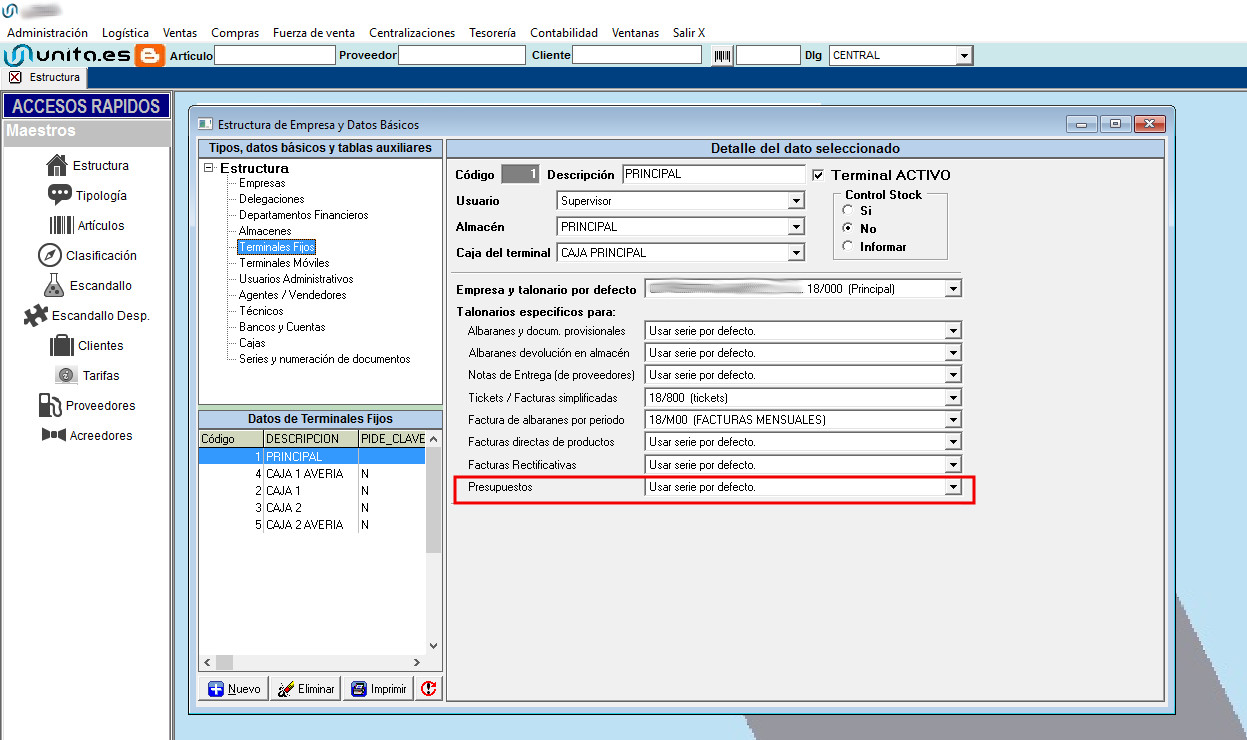Viewport: 1247px width, 740px height.
Task: Open the Artículos barcode icon
Action: [x=62, y=225]
